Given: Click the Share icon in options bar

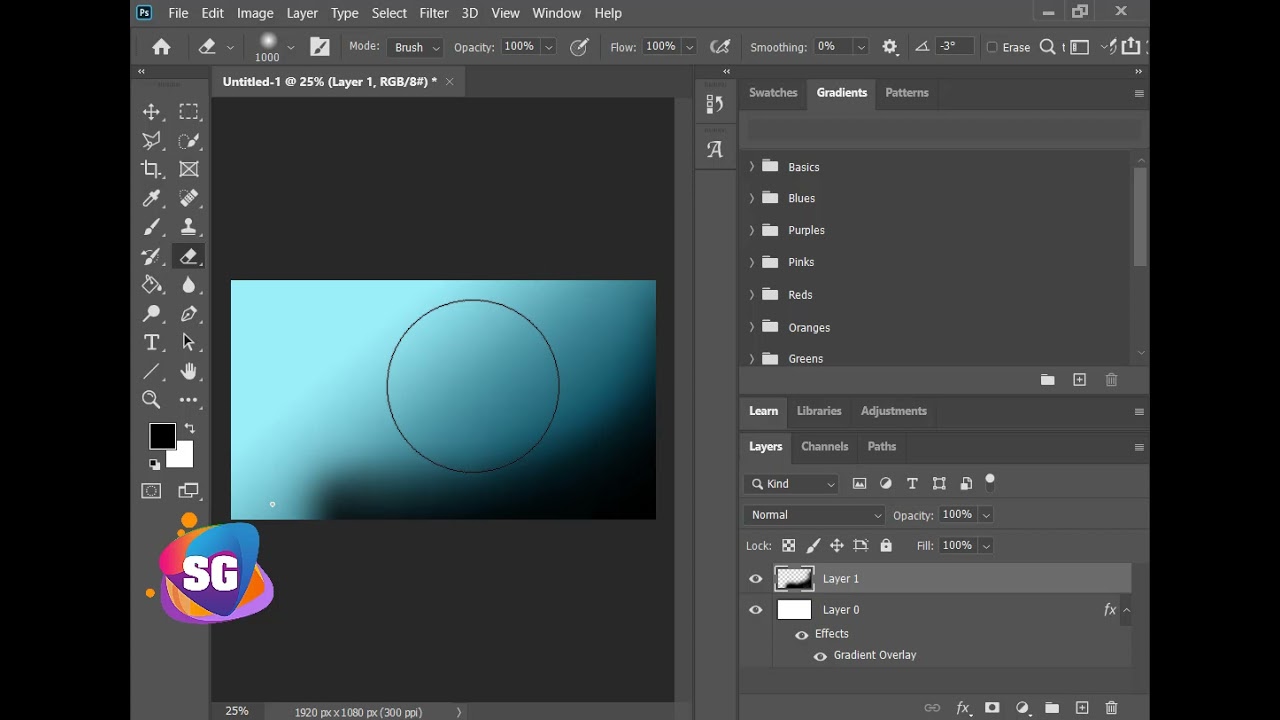Looking at the screenshot, I should [1131, 46].
